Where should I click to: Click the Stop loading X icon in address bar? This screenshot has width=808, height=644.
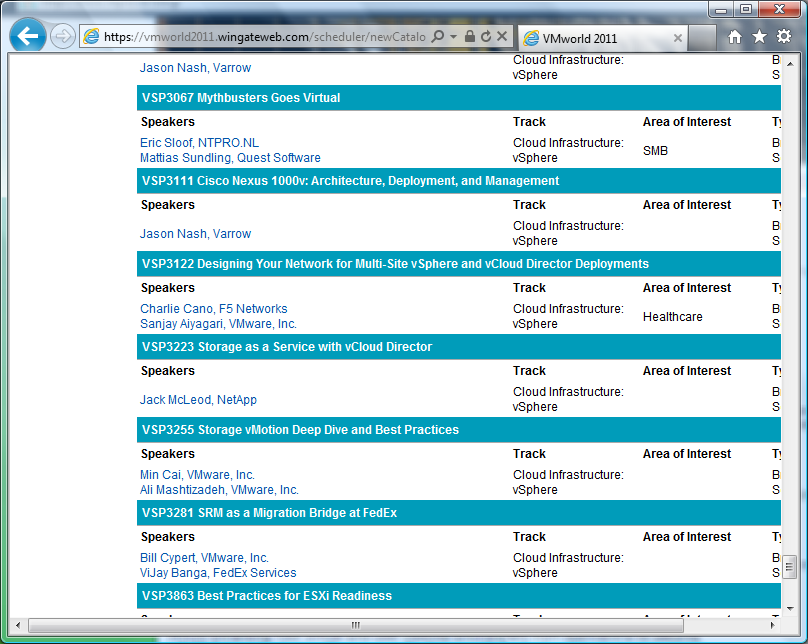502,36
